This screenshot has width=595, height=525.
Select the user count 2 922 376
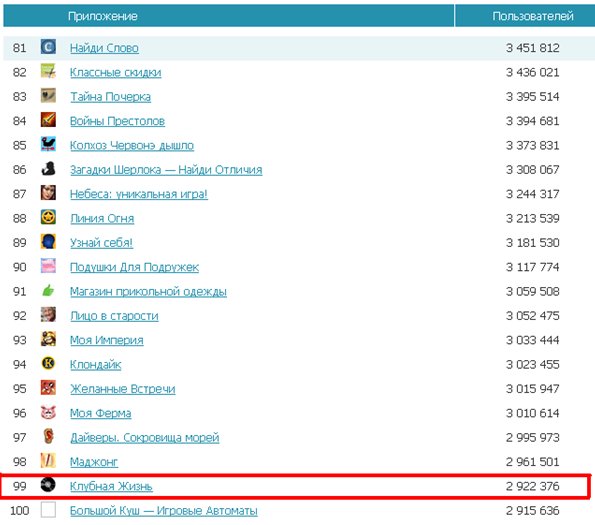point(532,486)
